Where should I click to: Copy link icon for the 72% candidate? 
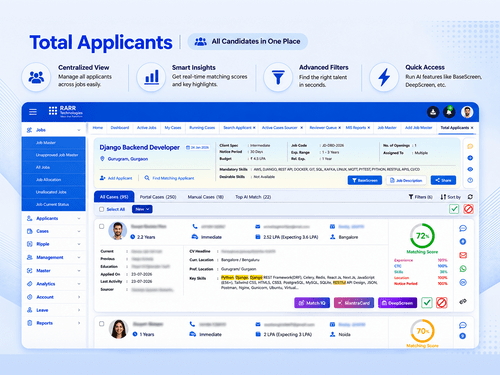point(463,301)
